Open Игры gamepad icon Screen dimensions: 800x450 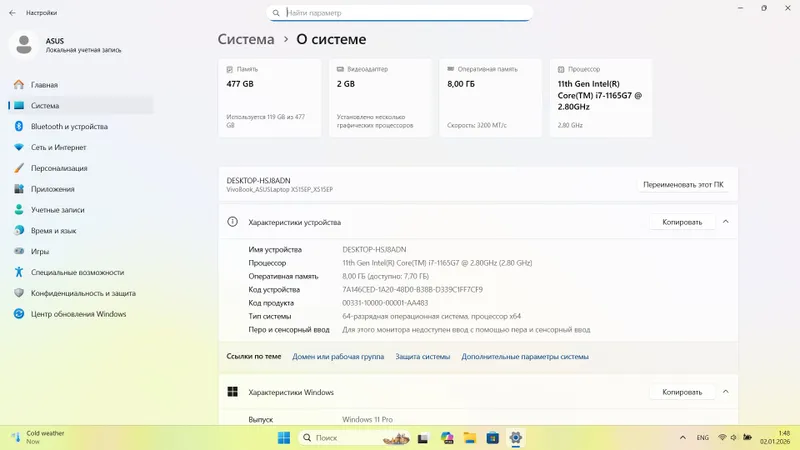coord(19,251)
